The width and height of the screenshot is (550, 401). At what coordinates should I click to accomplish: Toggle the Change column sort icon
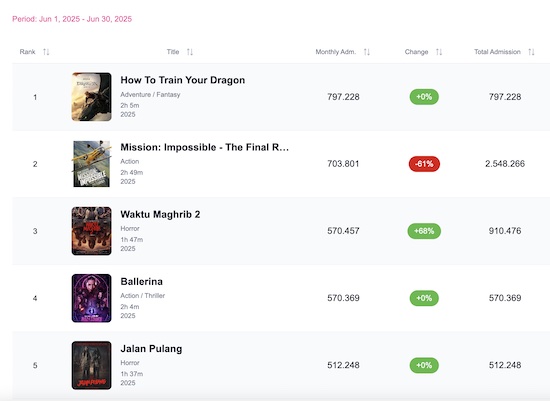(439, 52)
